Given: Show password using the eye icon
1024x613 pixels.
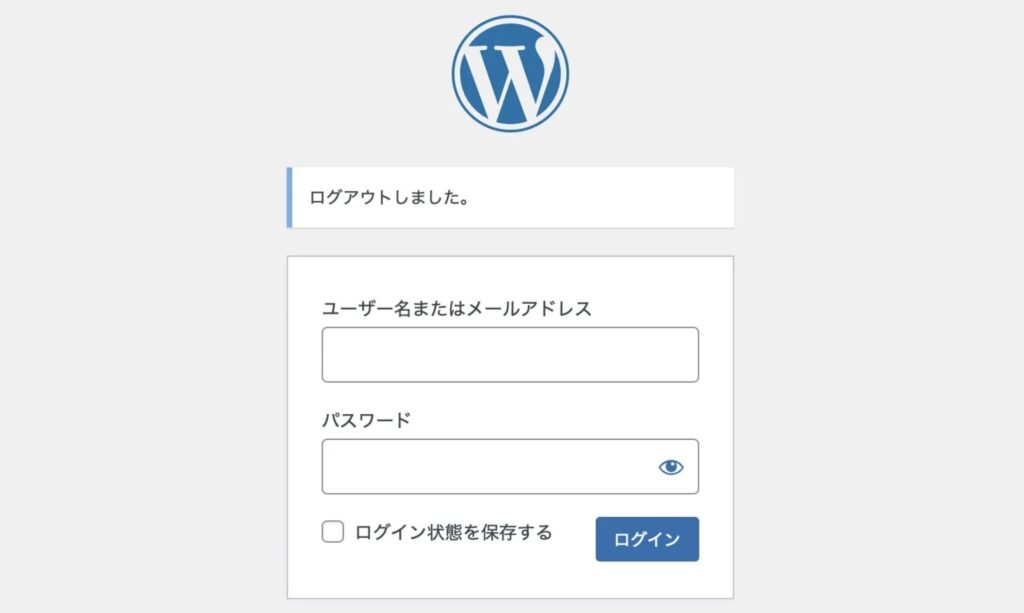Looking at the screenshot, I should (x=671, y=467).
